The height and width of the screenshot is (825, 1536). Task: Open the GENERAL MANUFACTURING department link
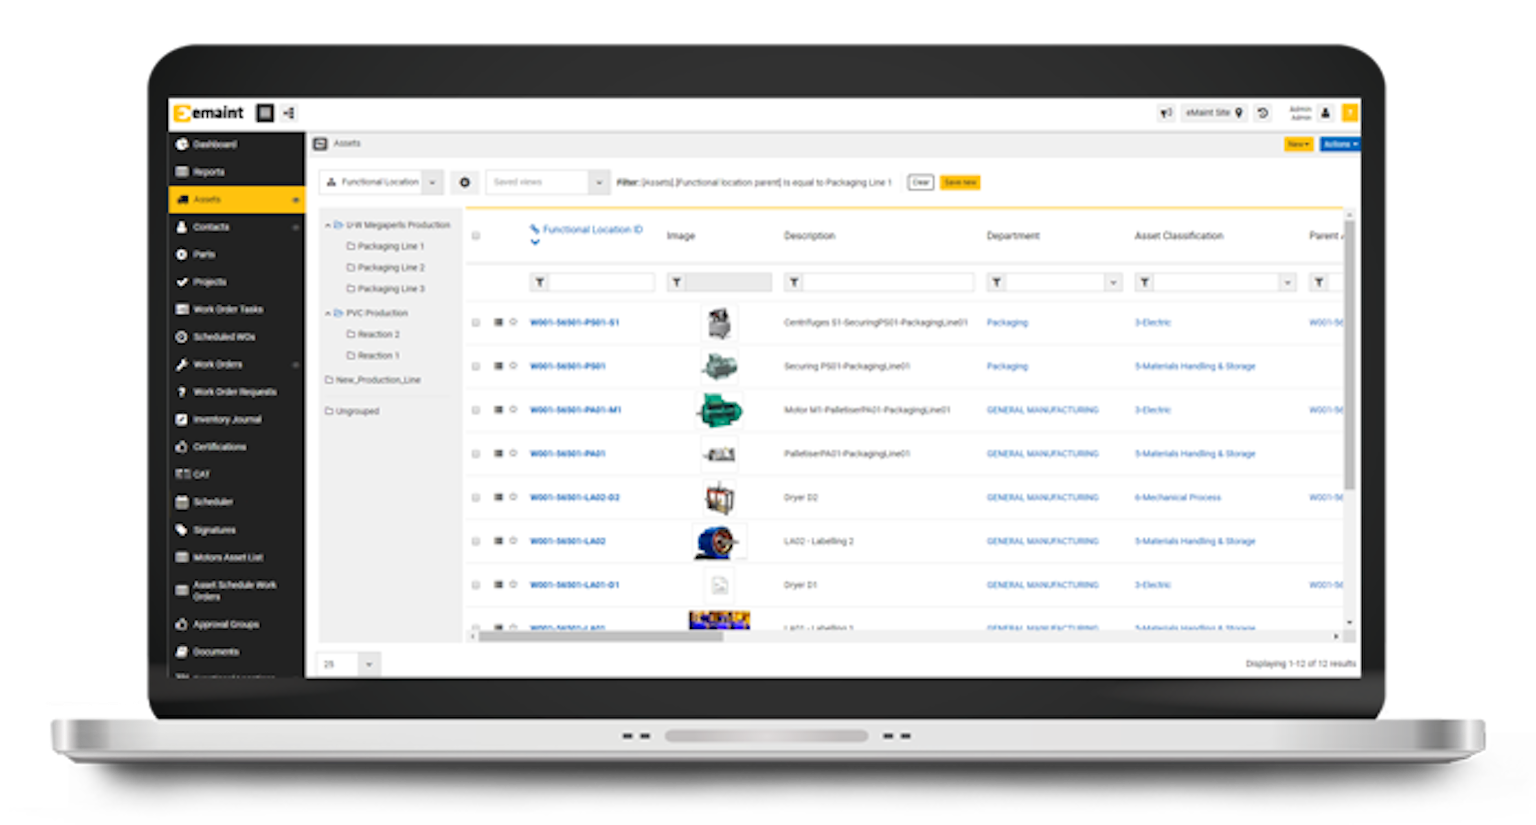(x=1041, y=409)
